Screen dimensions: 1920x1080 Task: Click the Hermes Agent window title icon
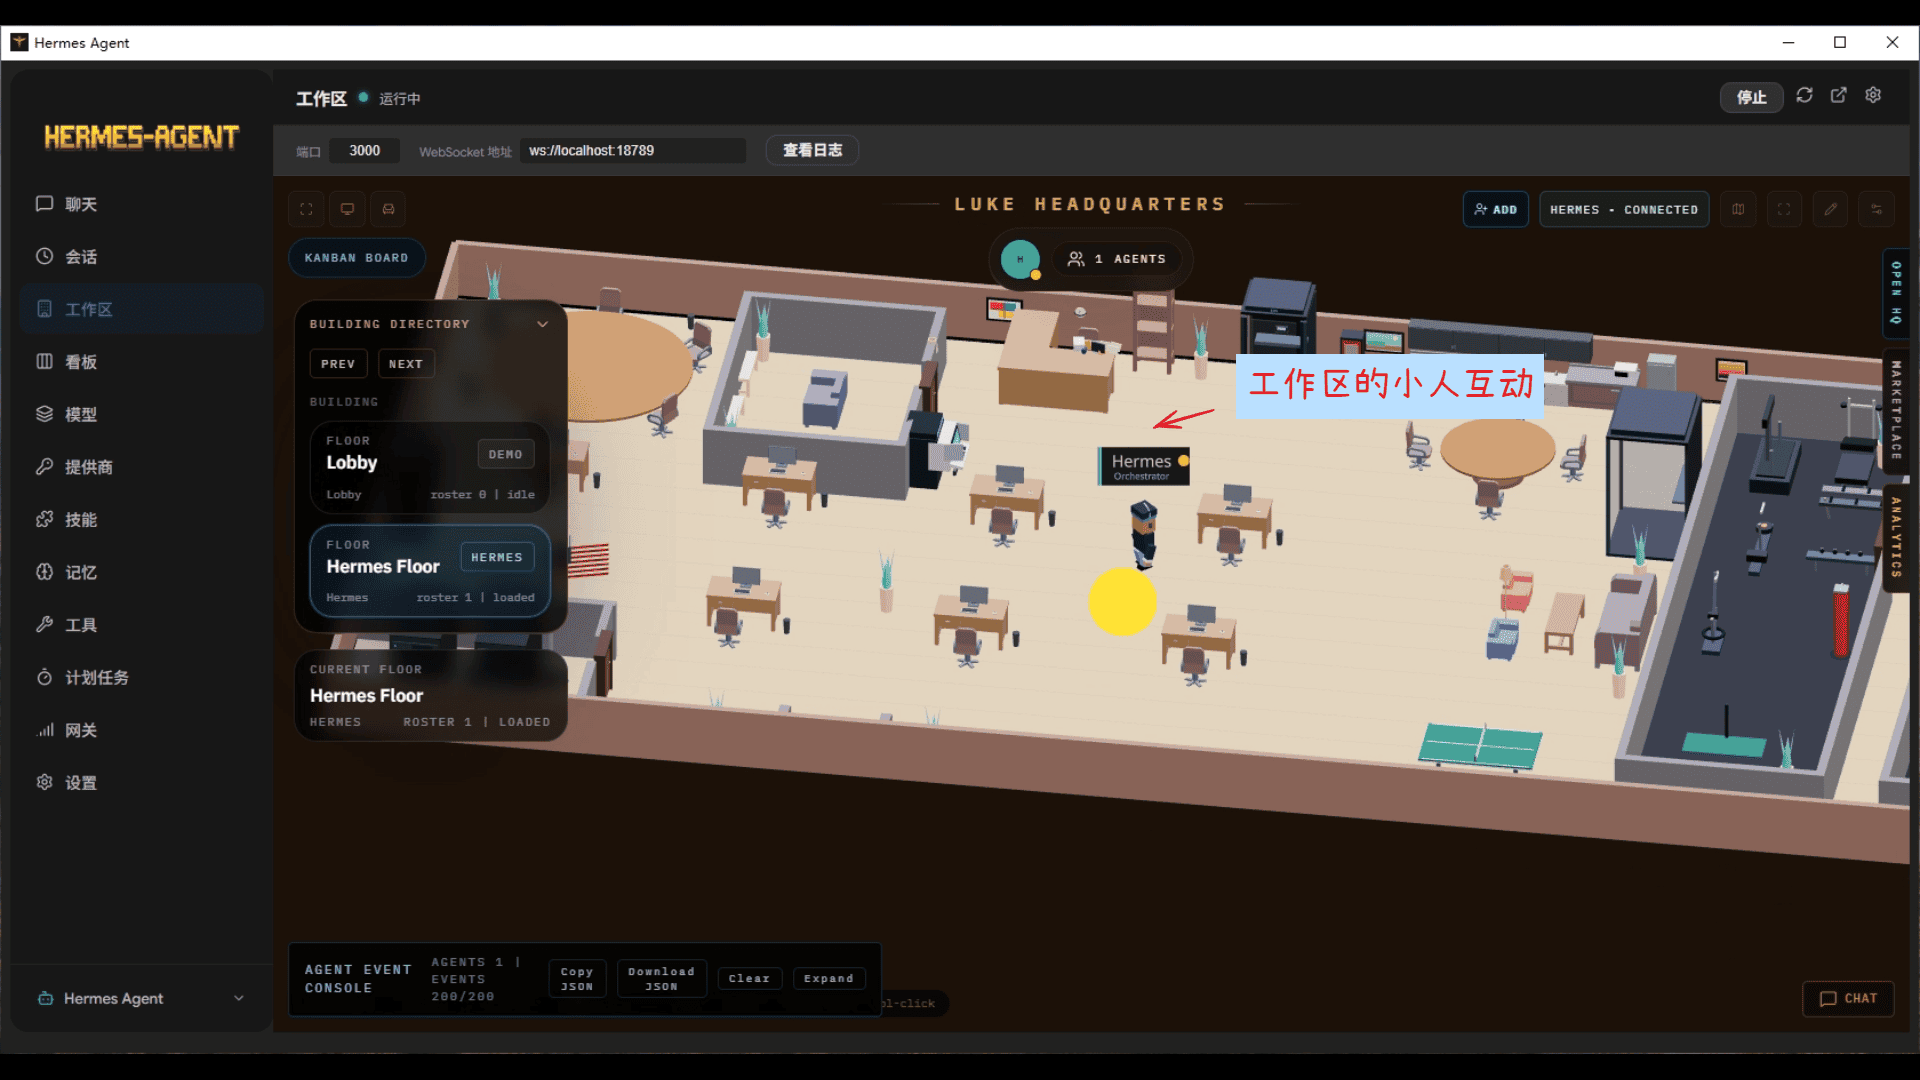[x=19, y=42]
